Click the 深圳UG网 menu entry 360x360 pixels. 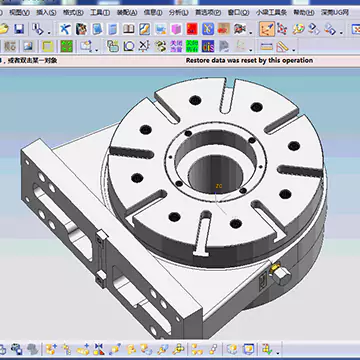pyautogui.click(x=335, y=13)
